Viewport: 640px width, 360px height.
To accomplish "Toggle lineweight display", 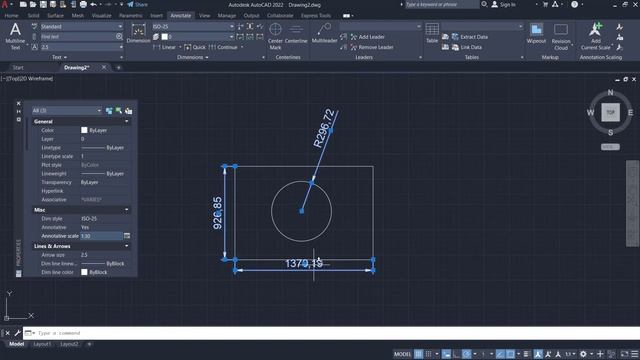I will point(527,354).
